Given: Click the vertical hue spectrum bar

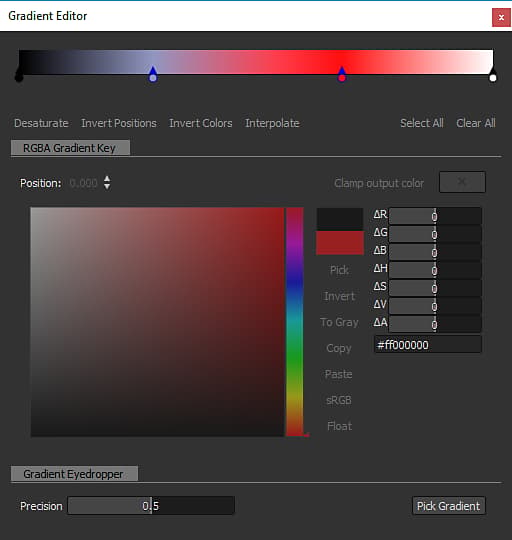Looking at the screenshot, I should coord(295,322).
